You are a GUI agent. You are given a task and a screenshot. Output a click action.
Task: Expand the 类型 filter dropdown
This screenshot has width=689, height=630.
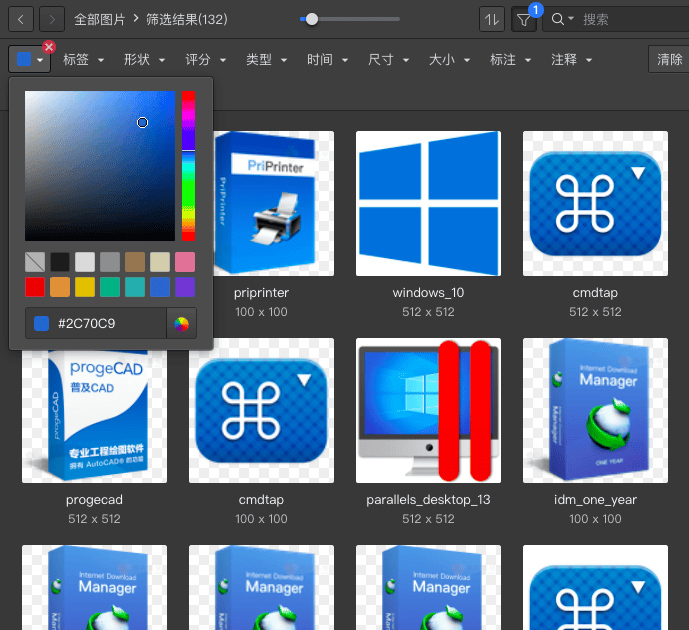click(x=266, y=59)
